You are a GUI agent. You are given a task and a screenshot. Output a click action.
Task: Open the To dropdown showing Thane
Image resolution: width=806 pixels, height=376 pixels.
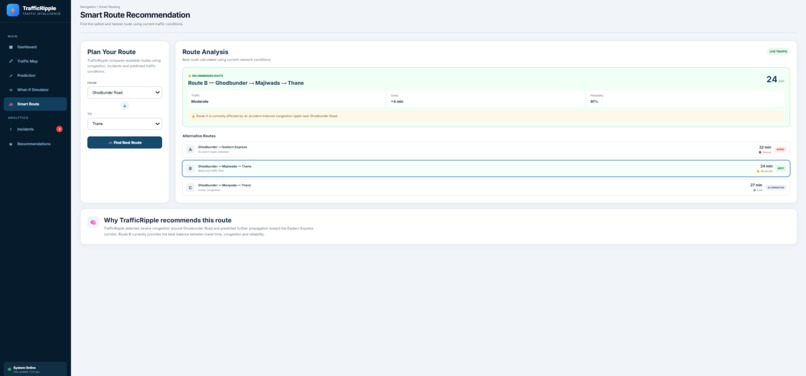tap(124, 124)
